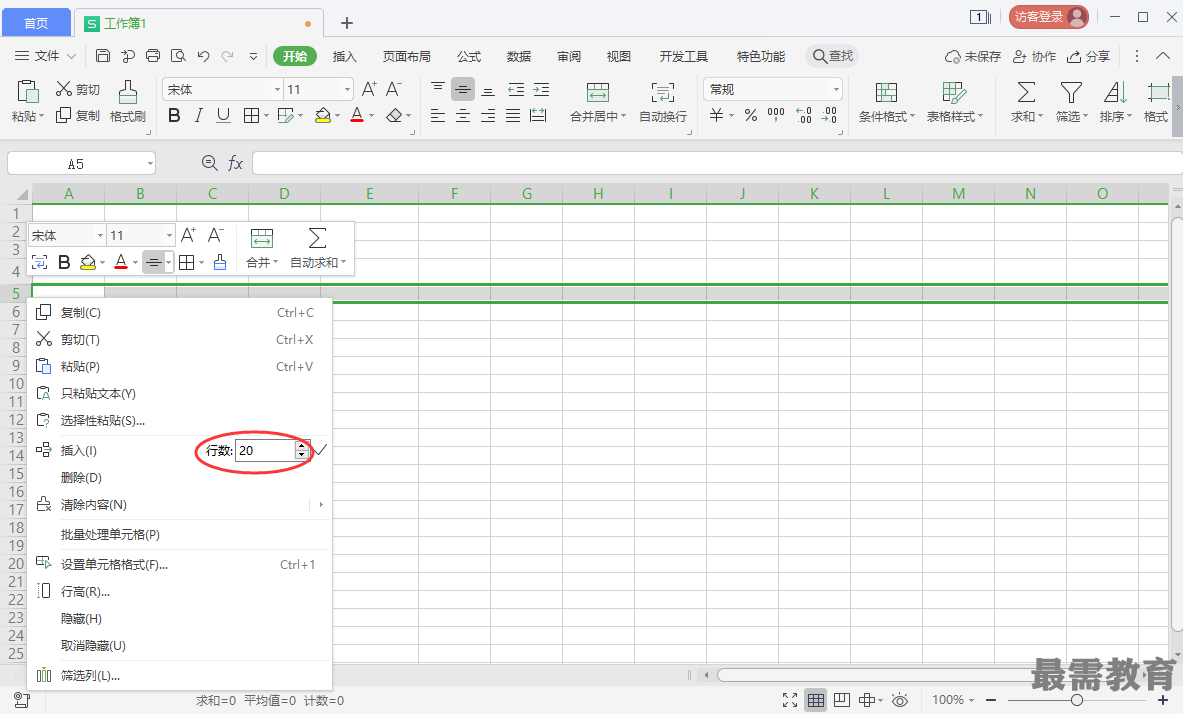This screenshot has height=714, width=1183.
Task: Click the Guest Login (访客登录) button
Action: pyautogui.click(x=1049, y=17)
